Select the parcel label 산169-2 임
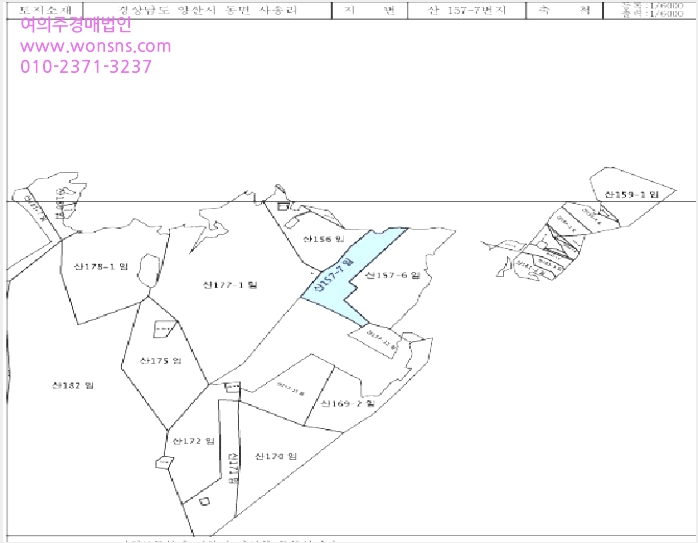The height and width of the screenshot is (543, 698). 348,404
